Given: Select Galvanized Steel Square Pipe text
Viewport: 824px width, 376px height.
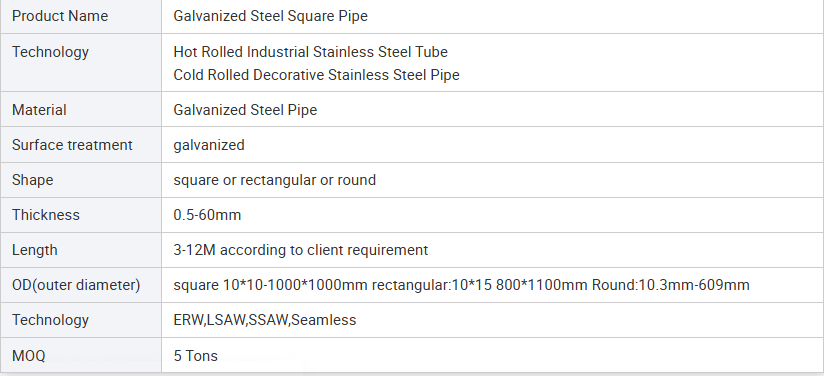Looking at the screenshot, I should click(x=271, y=16).
